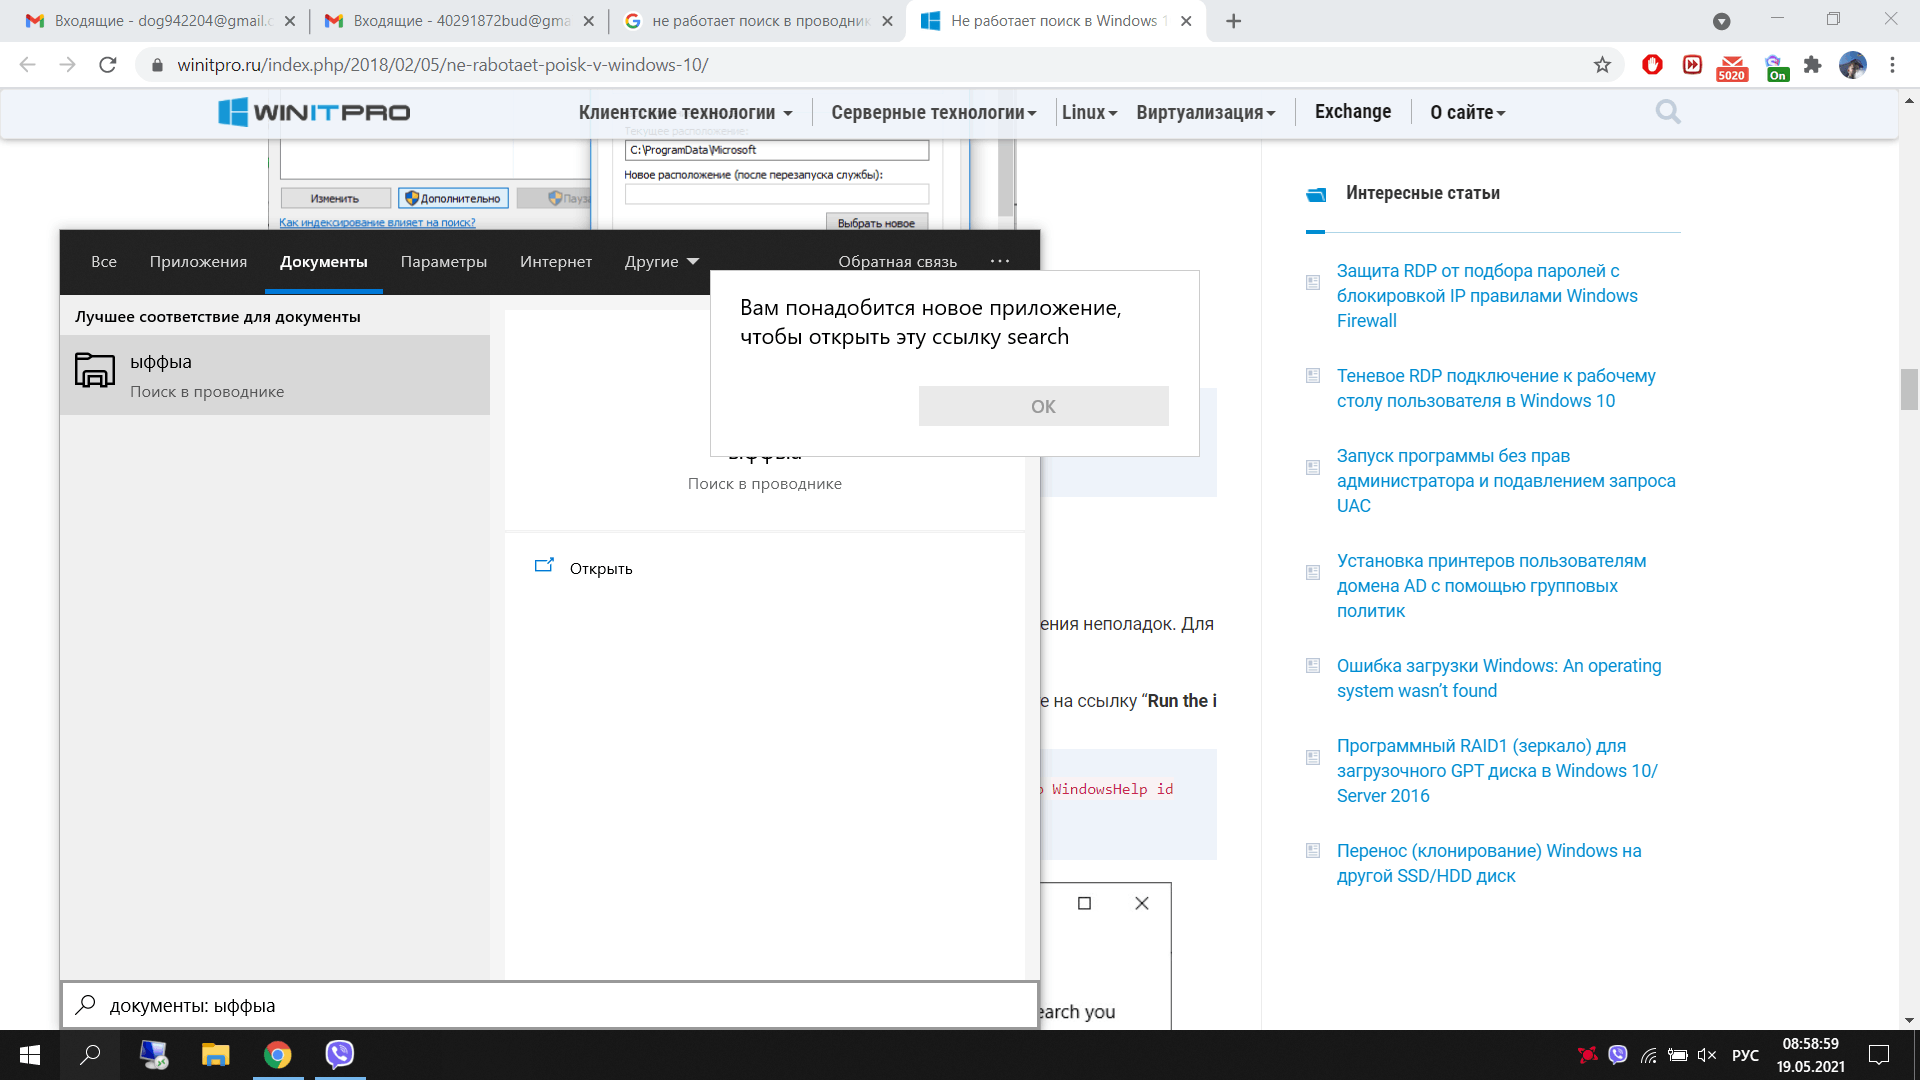Click magnifier icon in search box
Image resolution: width=1920 pixels, height=1080 pixels.
pyautogui.click(x=86, y=1004)
